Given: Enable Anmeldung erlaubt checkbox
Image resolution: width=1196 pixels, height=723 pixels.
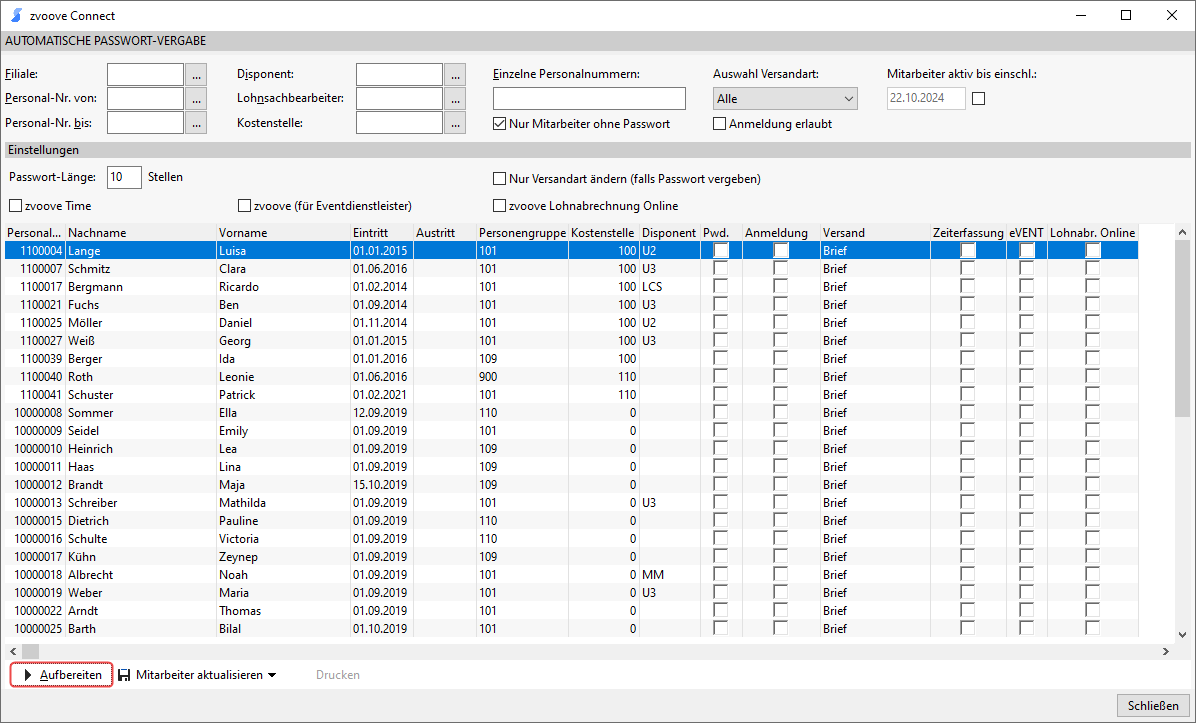Looking at the screenshot, I should coord(719,124).
